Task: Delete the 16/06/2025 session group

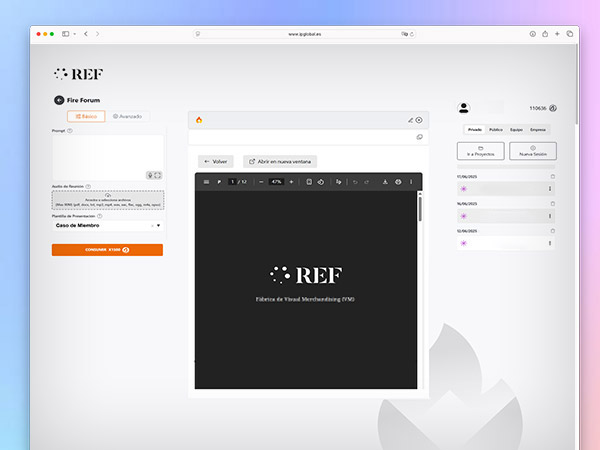Action: (553, 204)
